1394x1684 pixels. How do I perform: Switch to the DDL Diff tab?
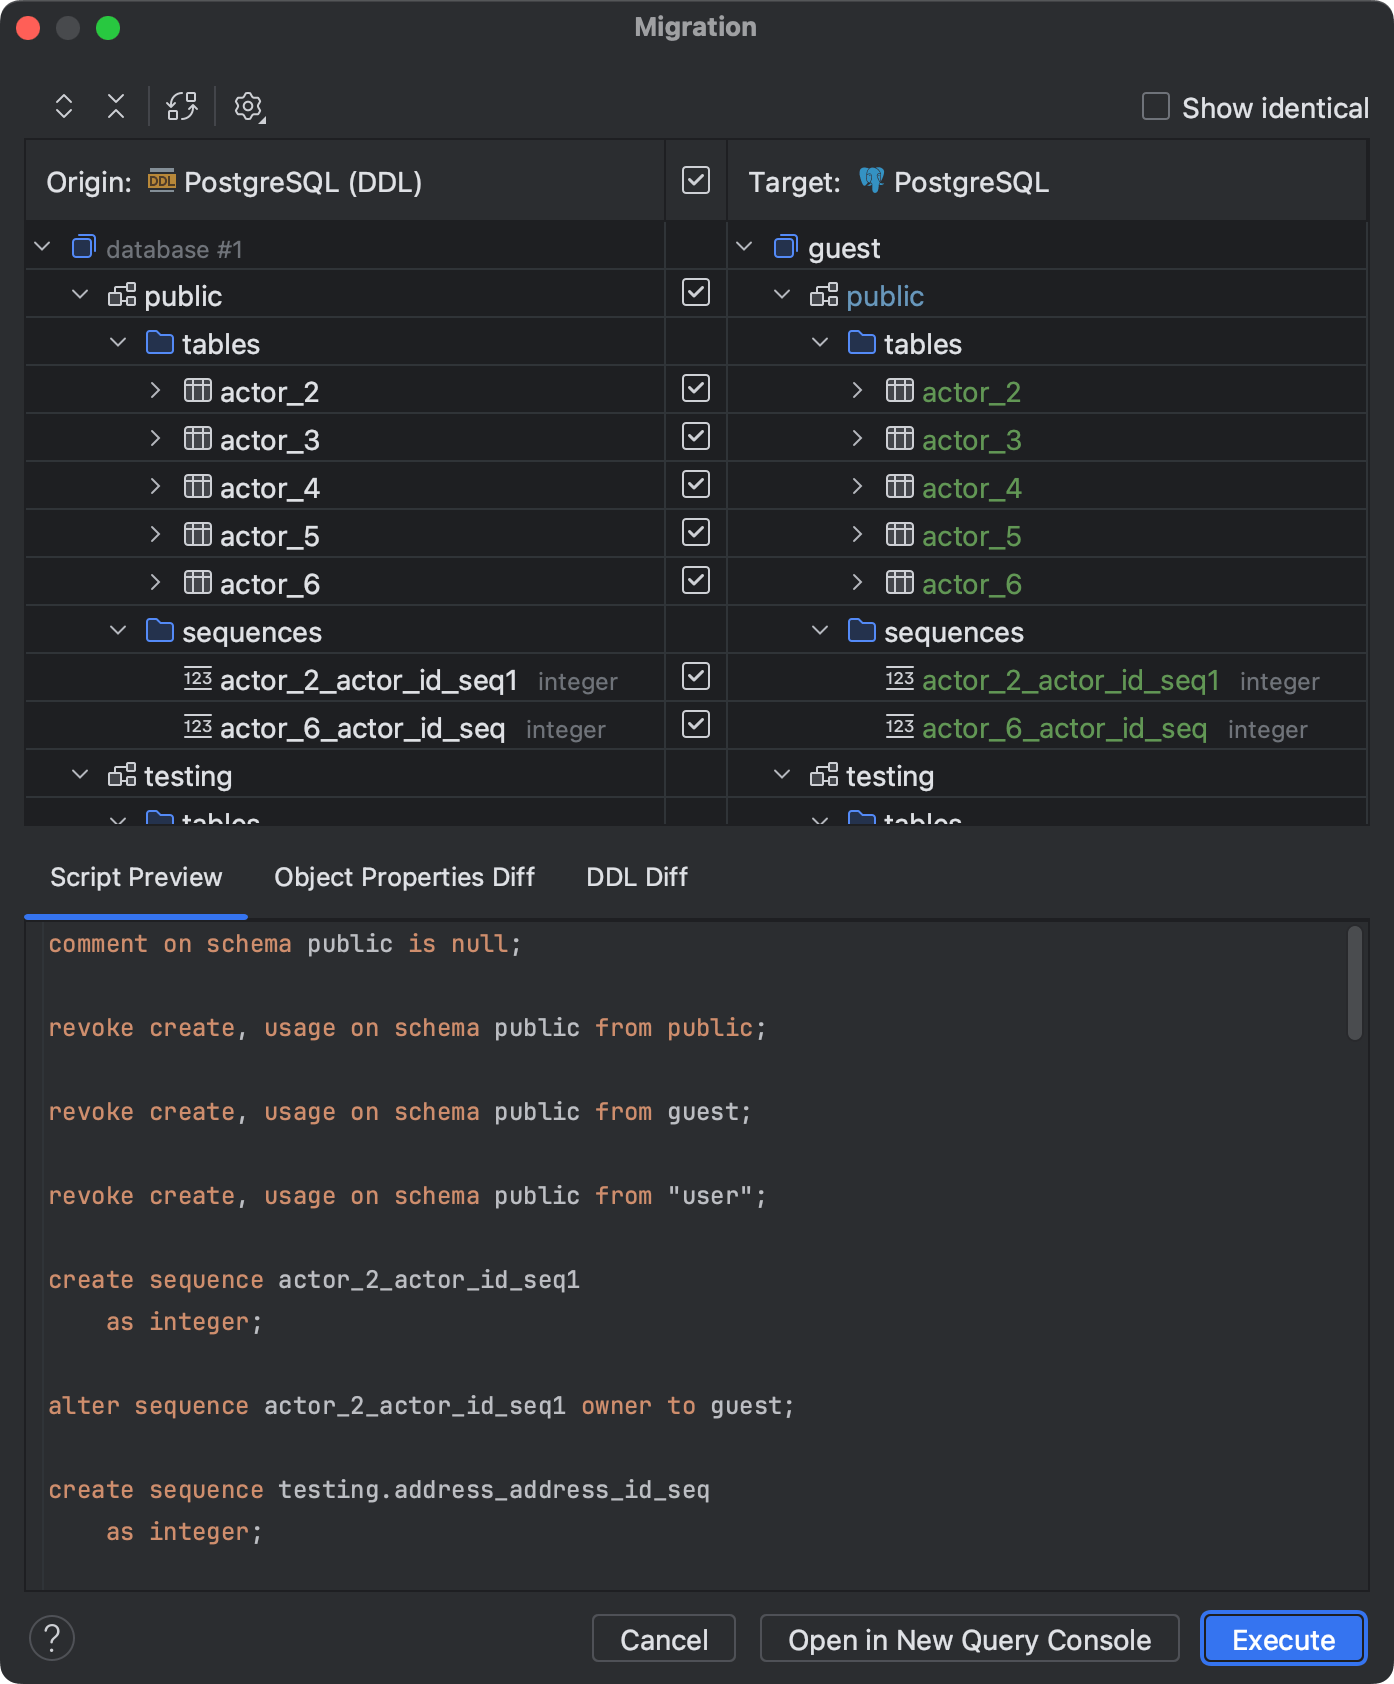(x=637, y=877)
